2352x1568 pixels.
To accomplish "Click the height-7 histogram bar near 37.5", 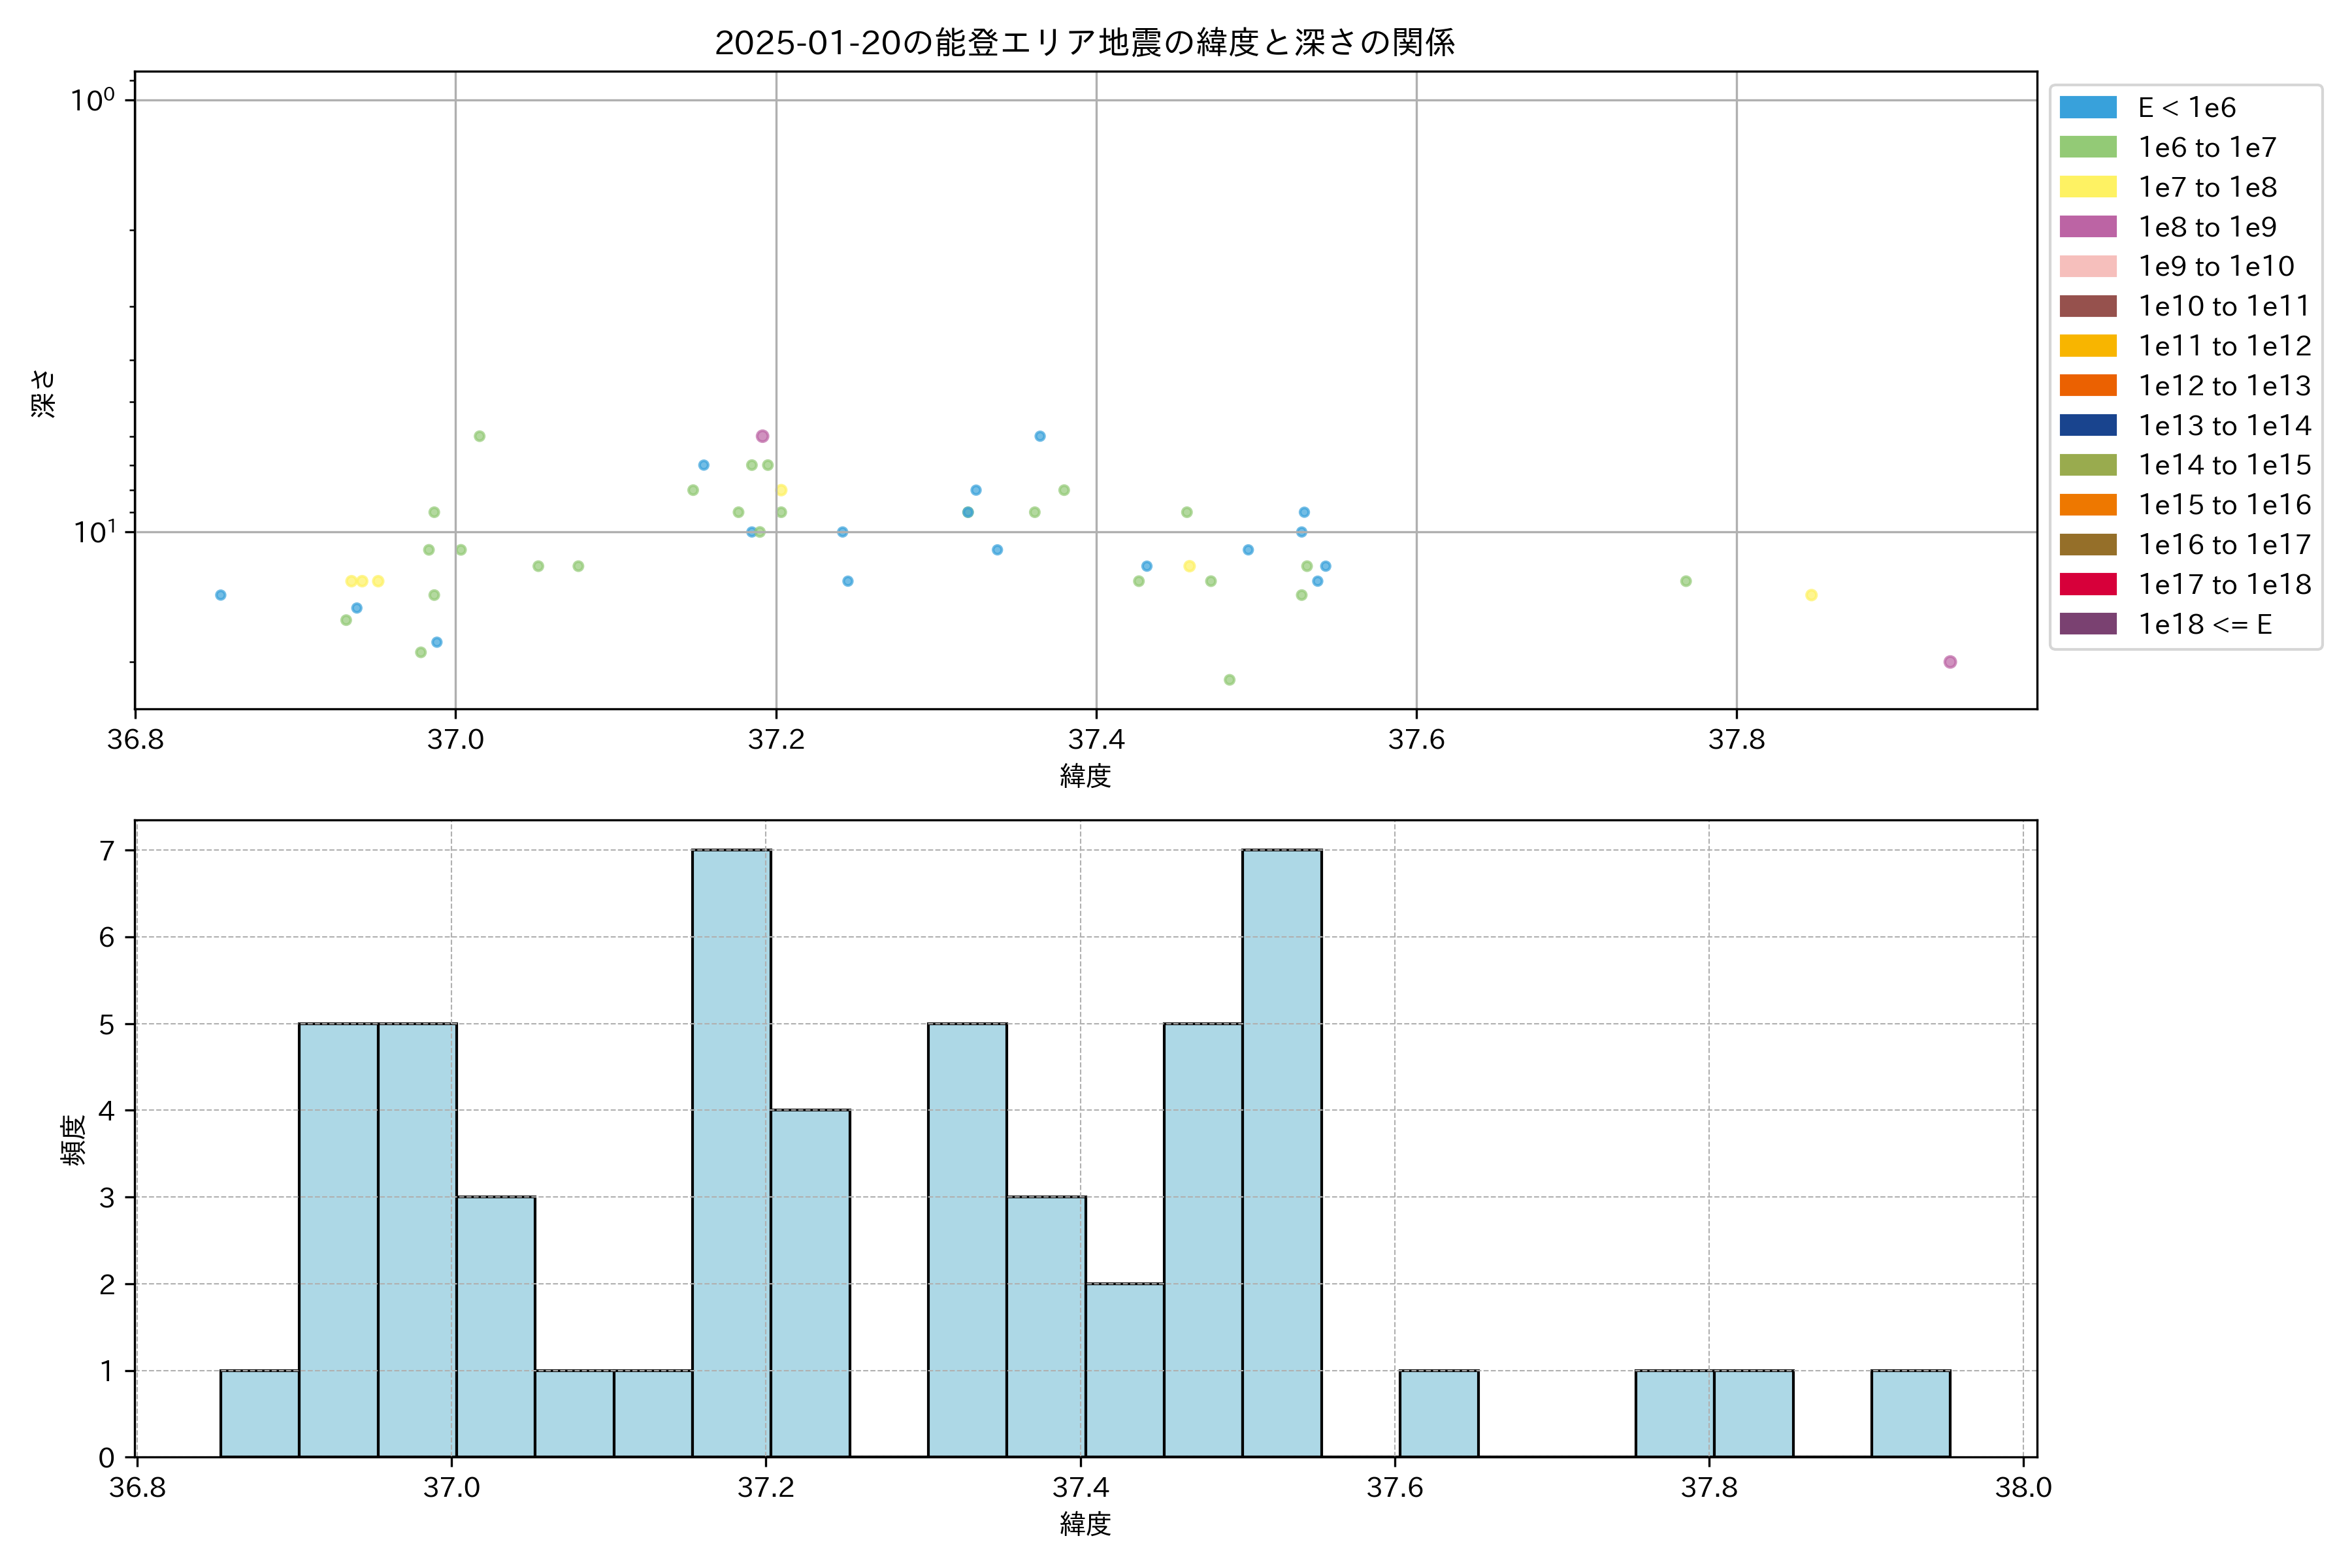I will [x=1281, y=1152].
